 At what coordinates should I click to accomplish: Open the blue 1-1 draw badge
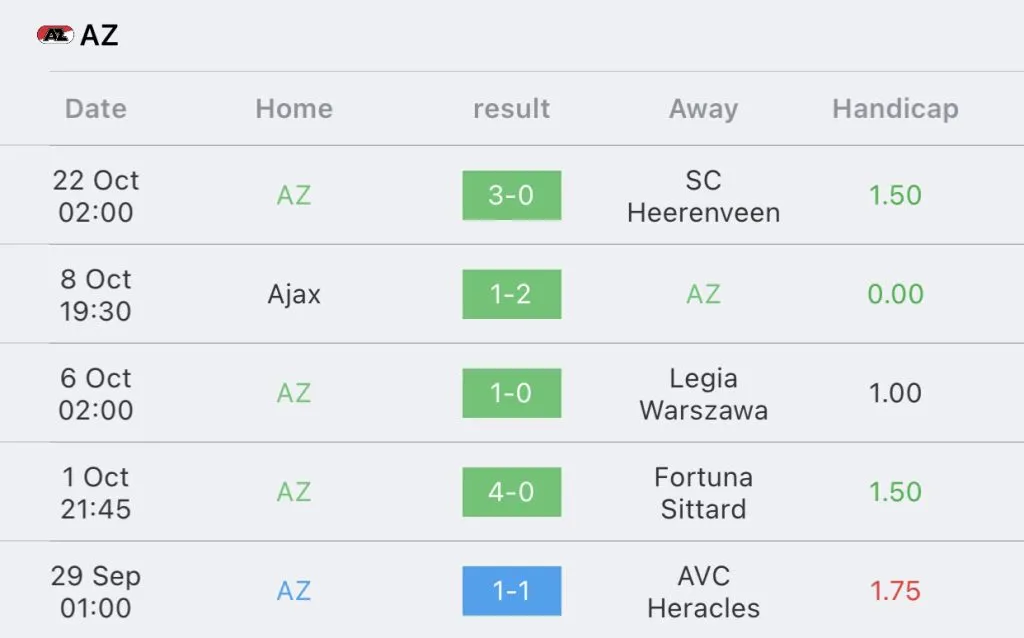(511, 591)
